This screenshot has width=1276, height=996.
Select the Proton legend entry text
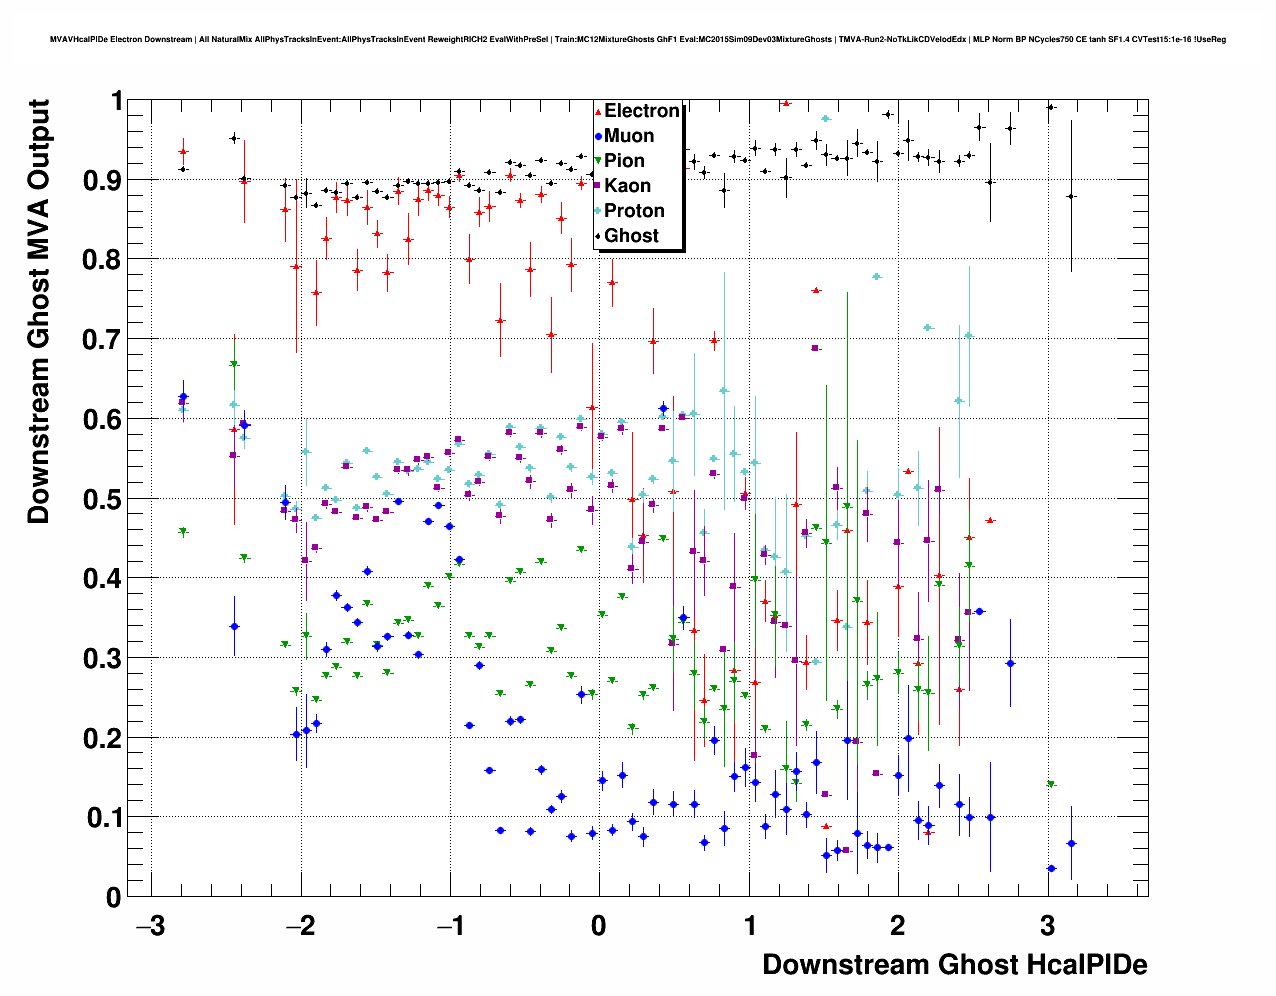coord(634,211)
